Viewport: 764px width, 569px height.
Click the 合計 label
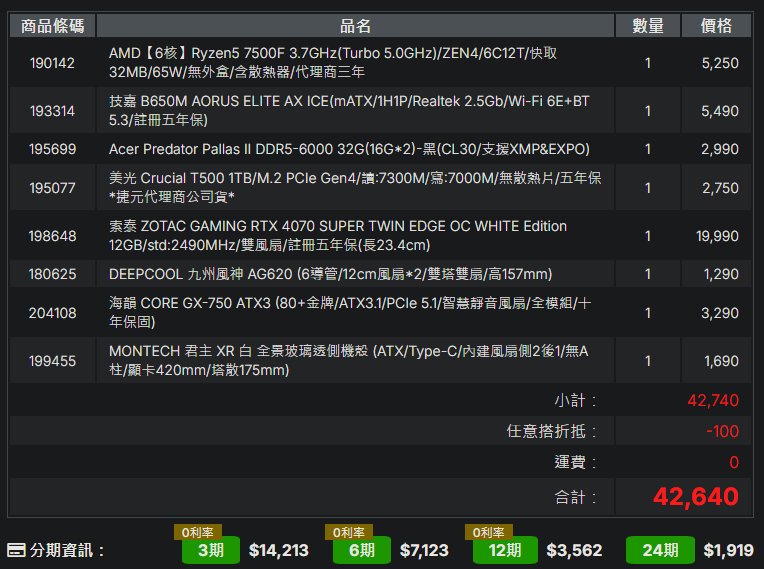tap(575, 497)
